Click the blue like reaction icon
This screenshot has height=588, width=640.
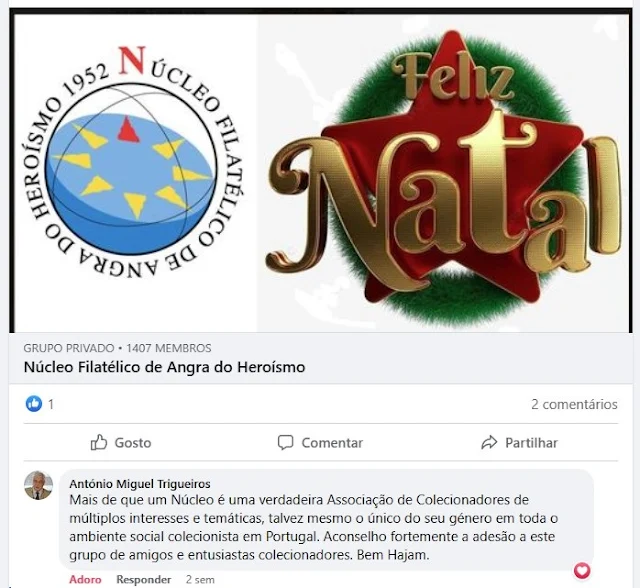click(x=34, y=404)
